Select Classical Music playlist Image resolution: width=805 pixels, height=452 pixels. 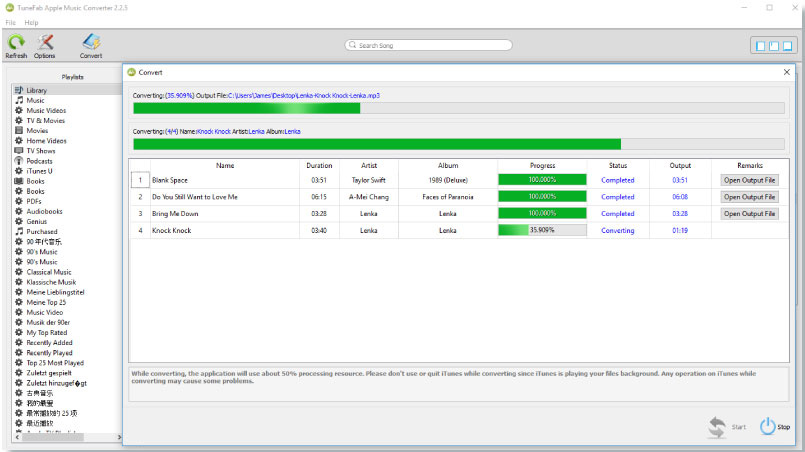49,272
